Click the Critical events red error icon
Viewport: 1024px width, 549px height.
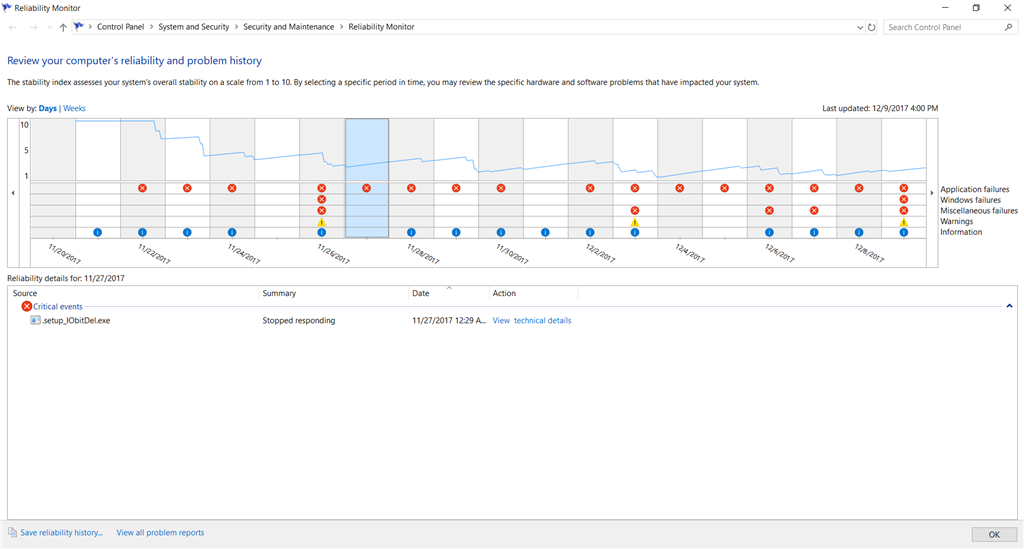point(27,306)
